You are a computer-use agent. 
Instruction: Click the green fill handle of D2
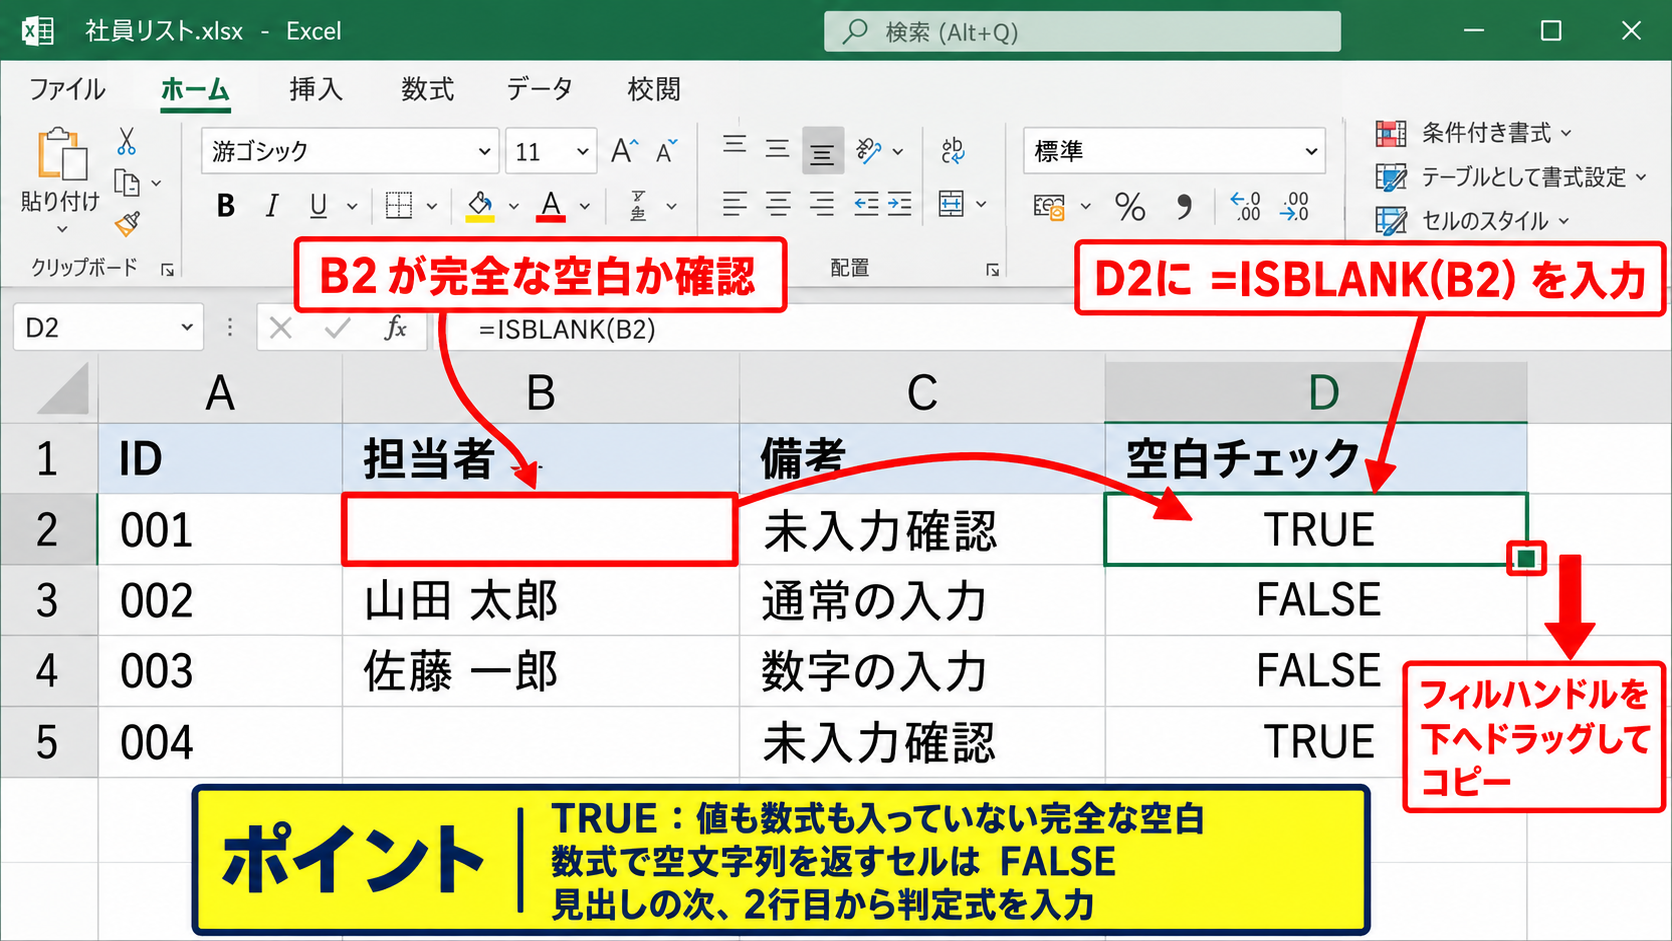[x=1526, y=558]
